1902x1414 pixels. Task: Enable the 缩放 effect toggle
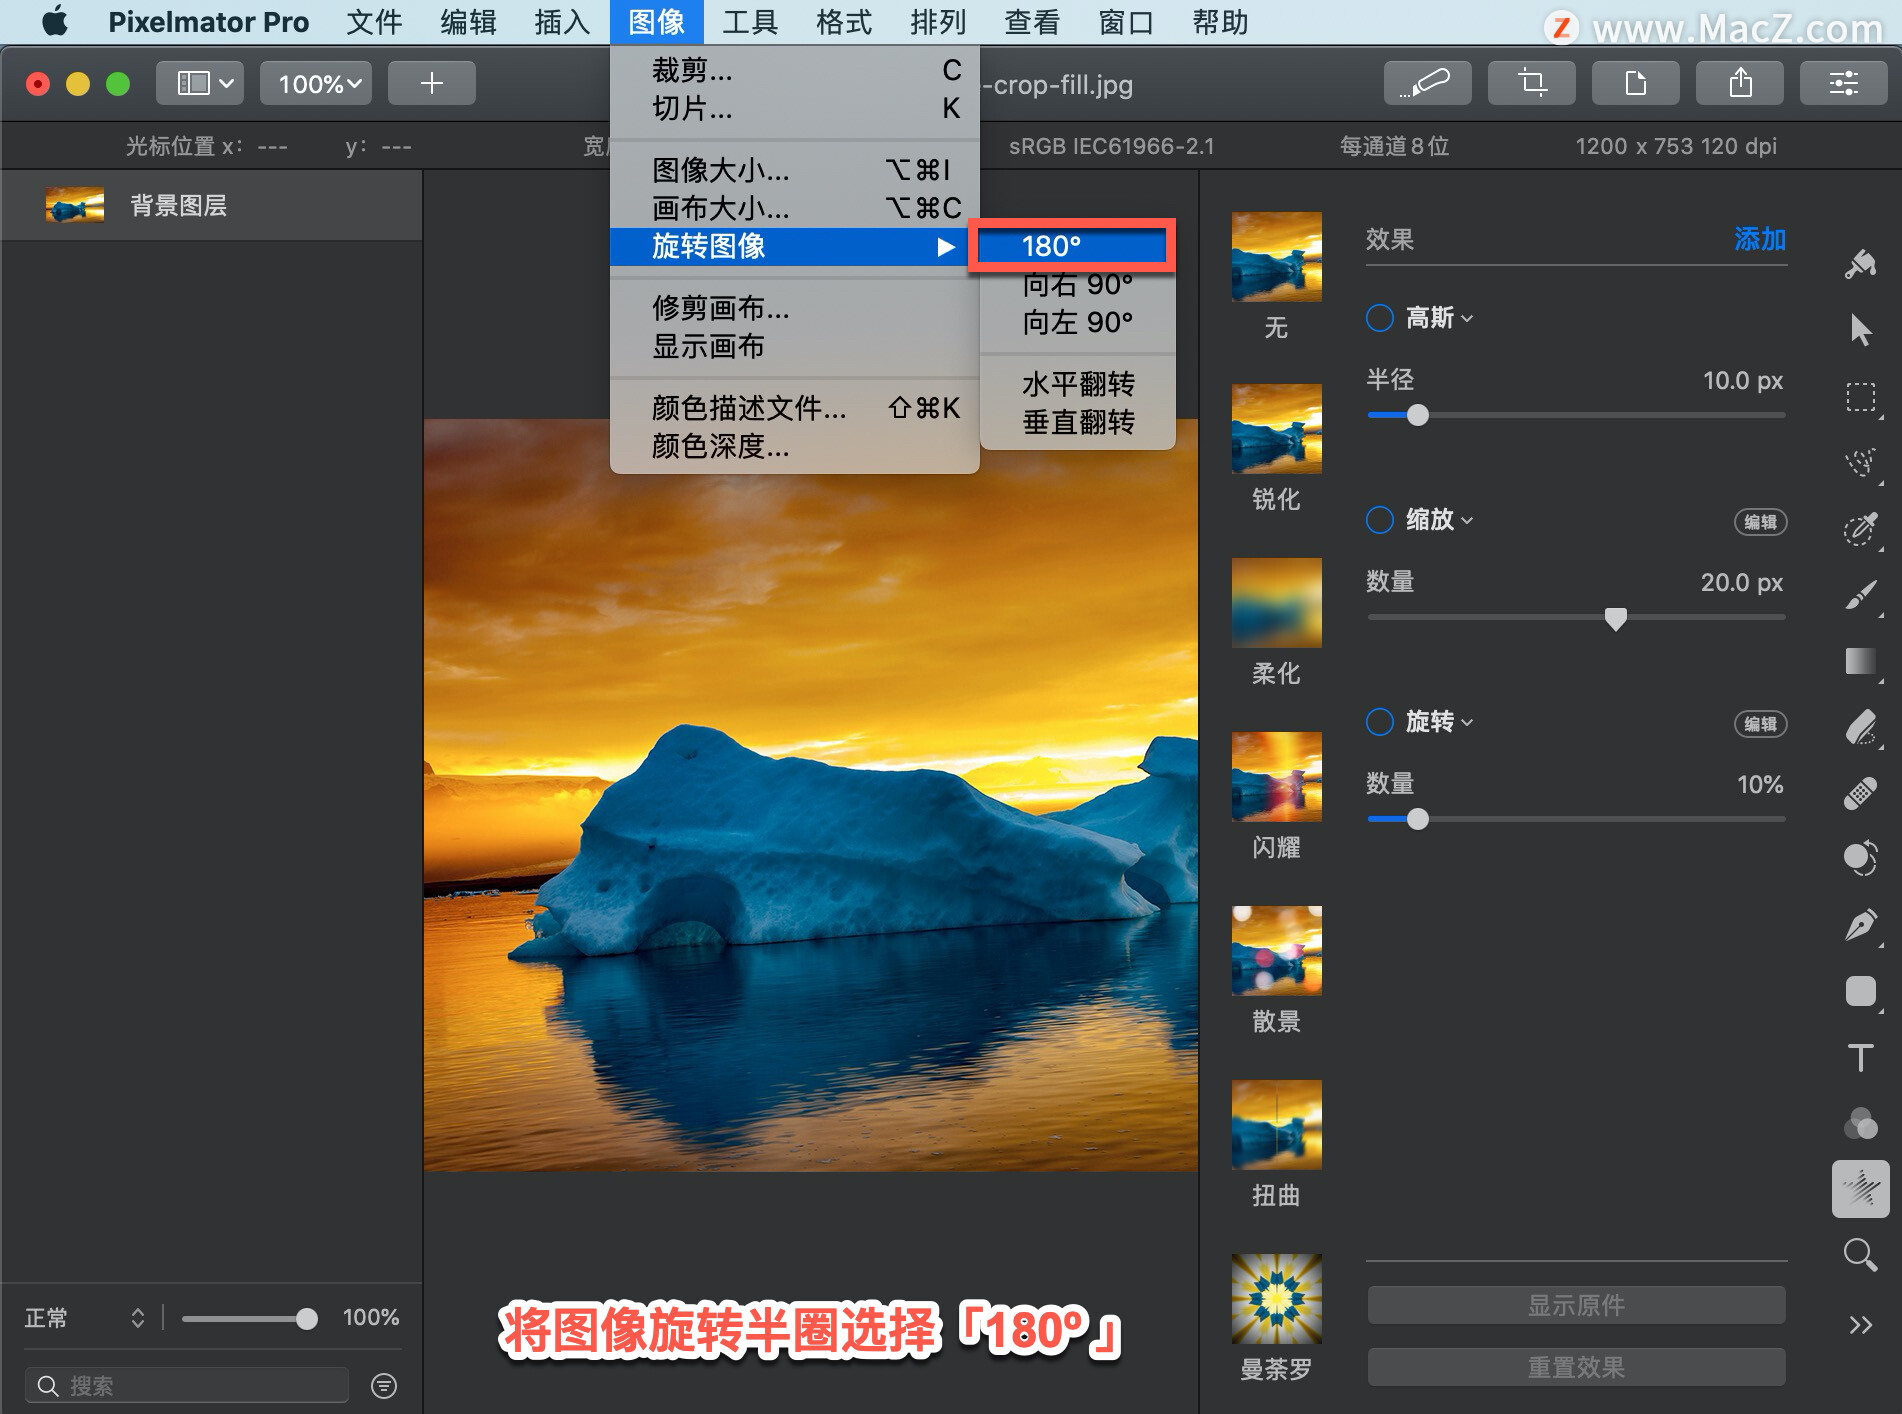click(1379, 520)
